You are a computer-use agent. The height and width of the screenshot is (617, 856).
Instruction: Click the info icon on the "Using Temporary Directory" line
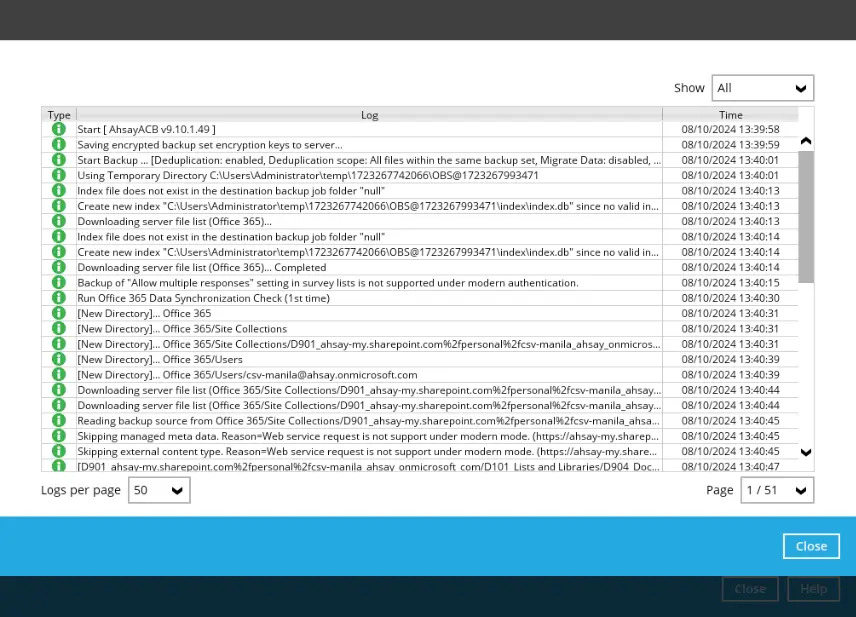(58, 175)
